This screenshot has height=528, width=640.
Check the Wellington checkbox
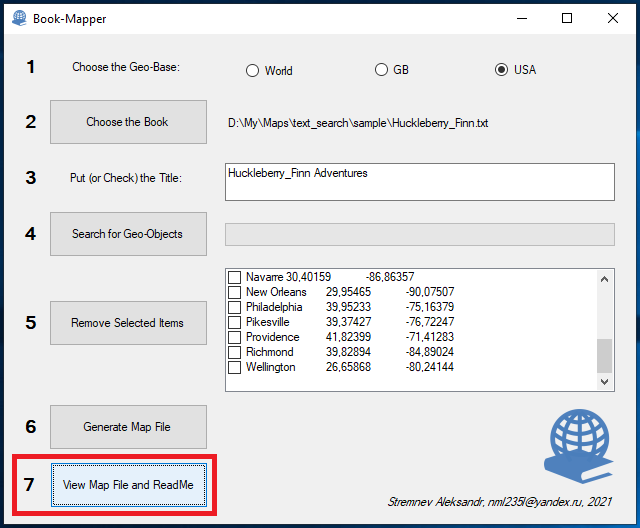[234, 367]
